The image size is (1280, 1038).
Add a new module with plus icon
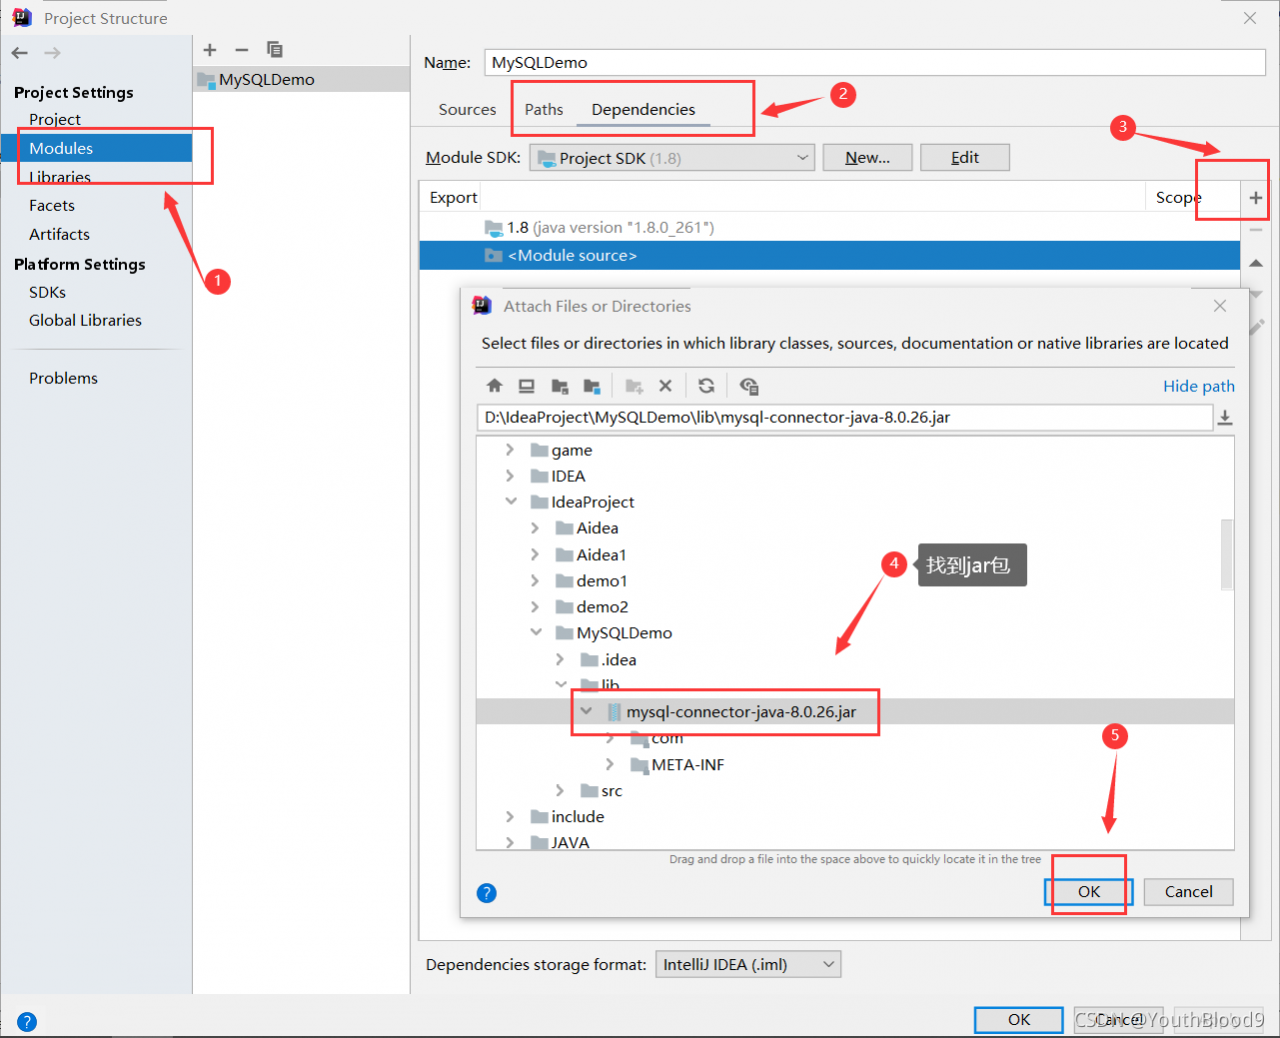click(210, 50)
